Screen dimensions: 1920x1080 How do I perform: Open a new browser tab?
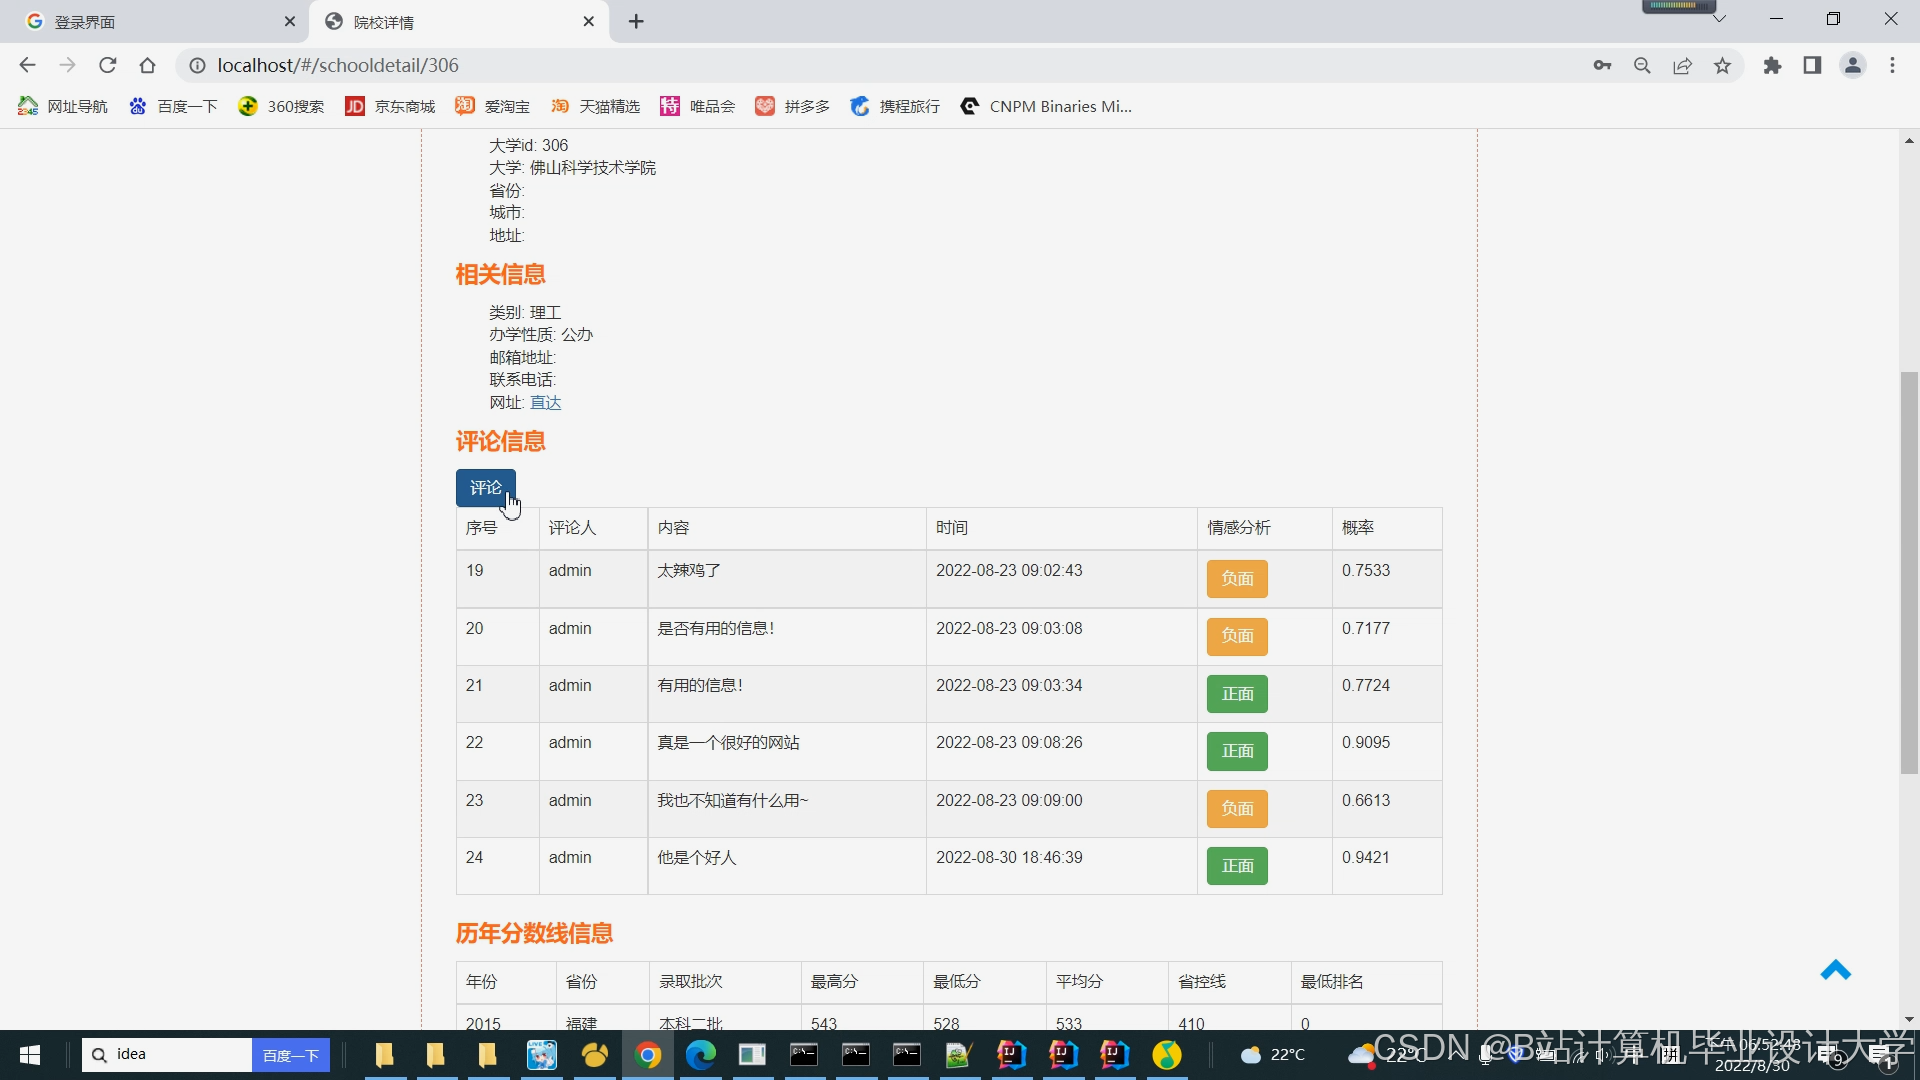click(636, 22)
